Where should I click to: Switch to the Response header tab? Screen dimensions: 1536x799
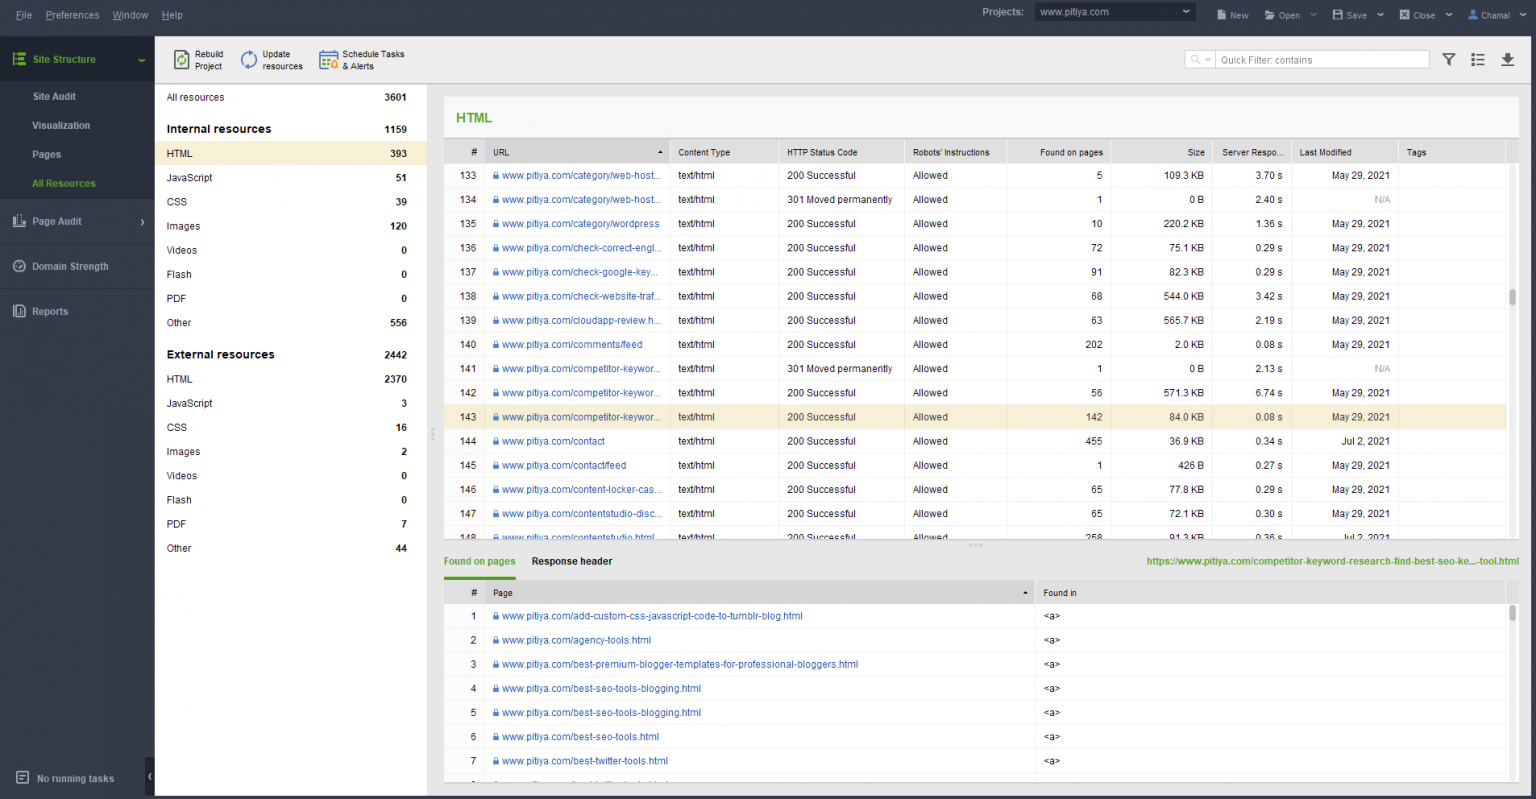[x=571, y=561]
